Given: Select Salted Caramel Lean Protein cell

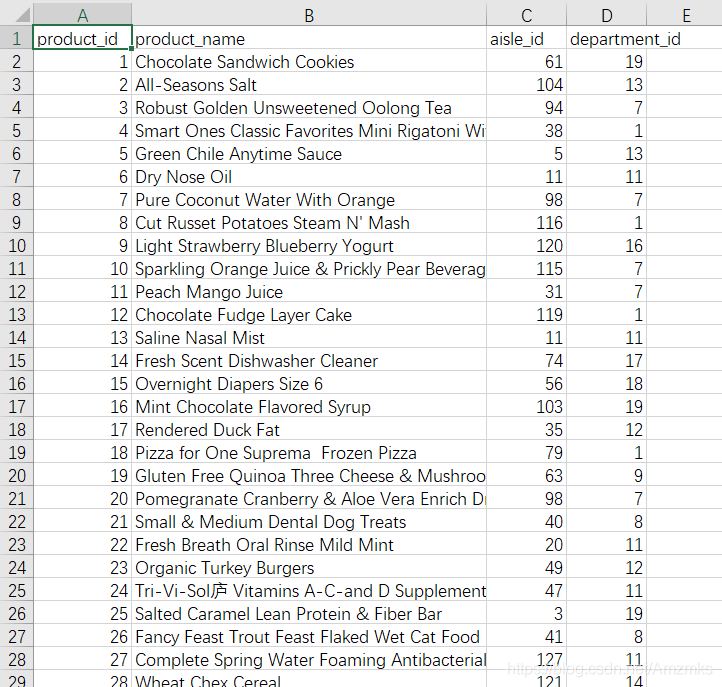Looking at the screenshot, I should 309,613.
